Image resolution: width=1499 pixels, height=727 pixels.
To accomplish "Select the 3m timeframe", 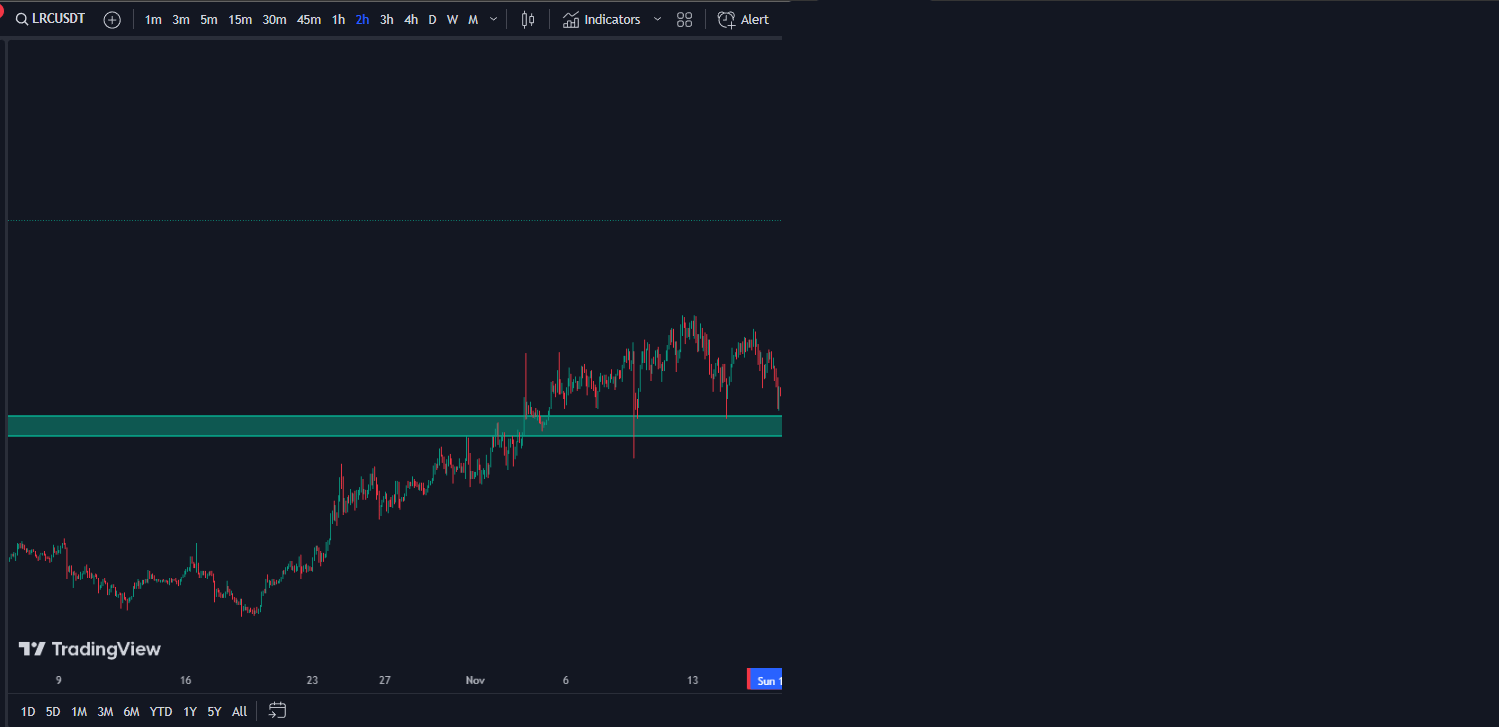I will 181,20.
